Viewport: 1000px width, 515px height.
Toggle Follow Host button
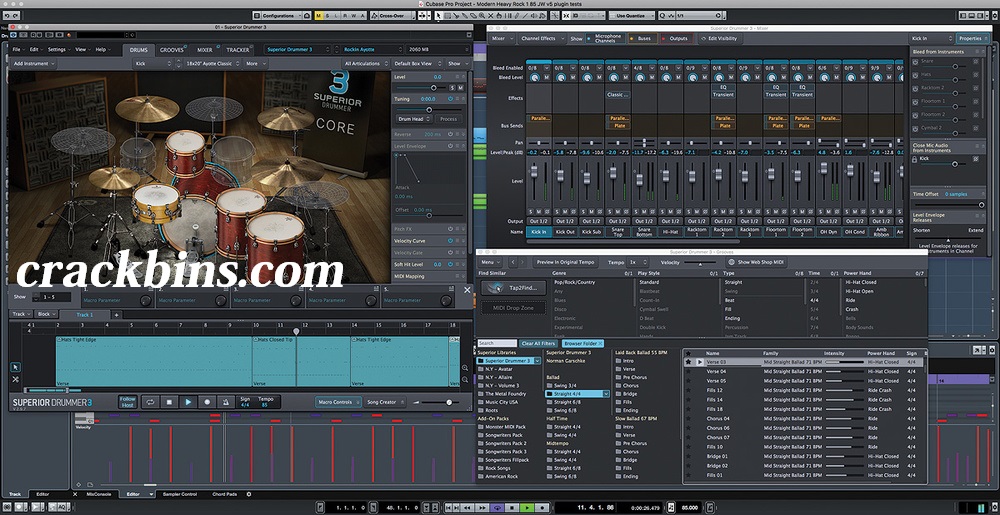(x=128, y=402)
